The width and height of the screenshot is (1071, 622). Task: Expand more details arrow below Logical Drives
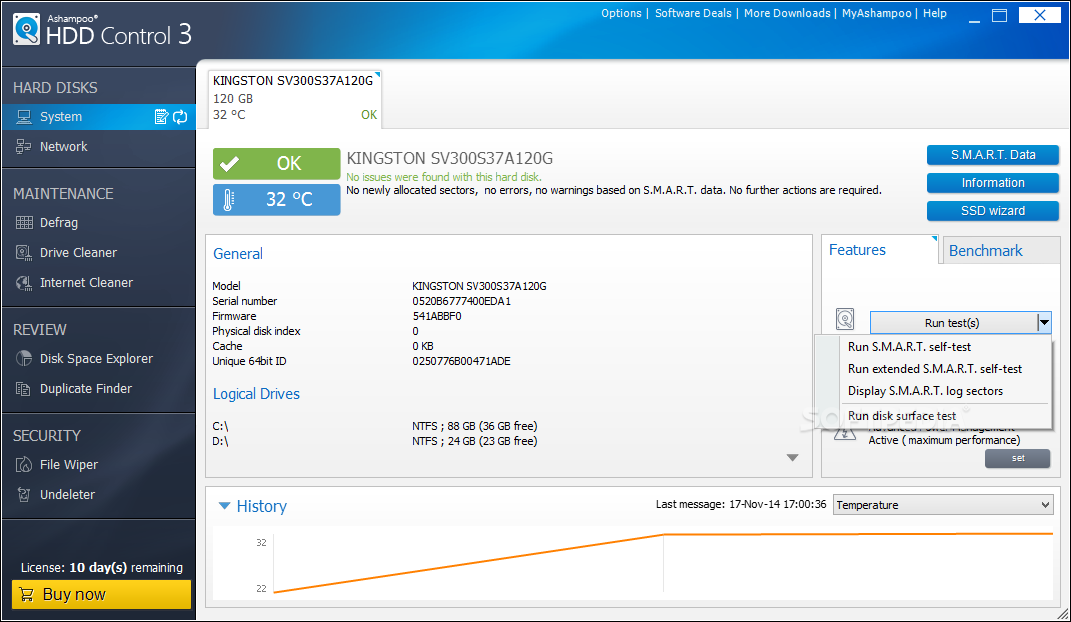(x=792, y=457)
